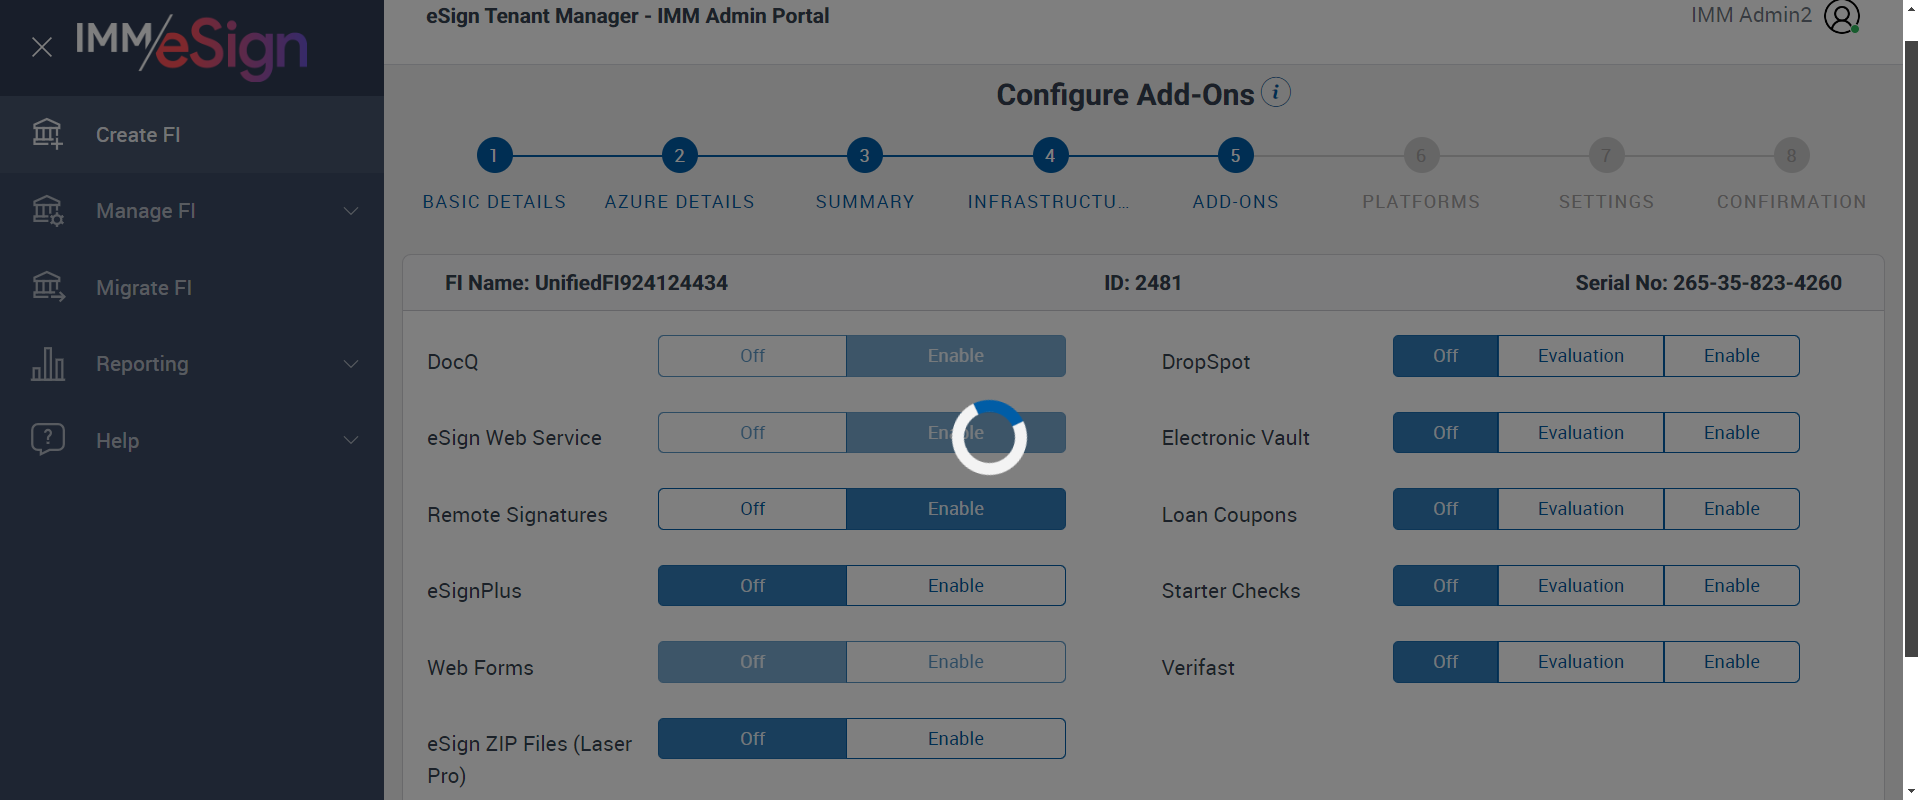
Task: Set Starter Checks to Off
Action: point(1445,586)
